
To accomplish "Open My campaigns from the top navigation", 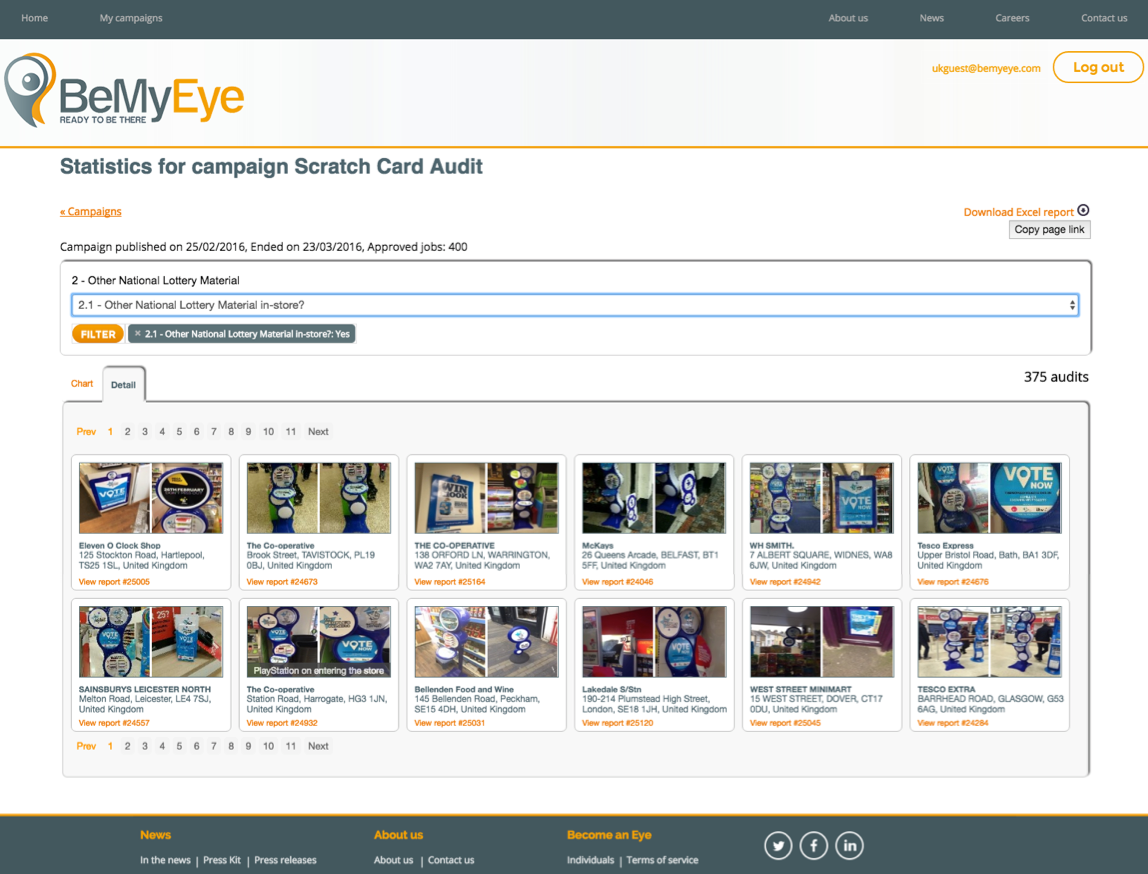I will [130, 18].
